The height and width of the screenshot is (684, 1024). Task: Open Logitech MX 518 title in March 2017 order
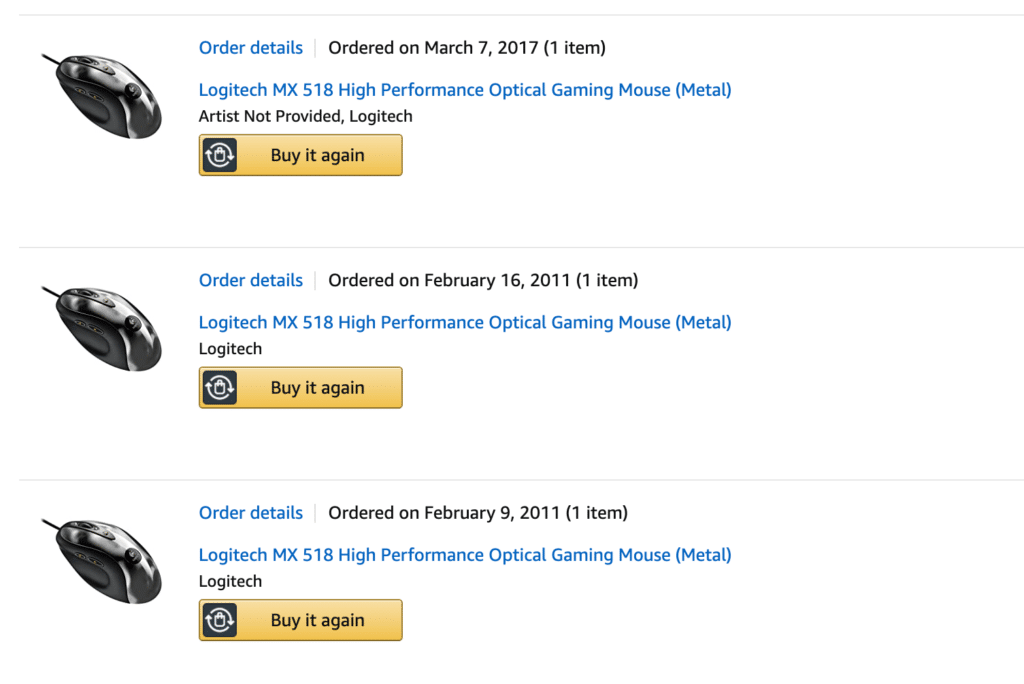pyautogui.click(x=465, y=90)
